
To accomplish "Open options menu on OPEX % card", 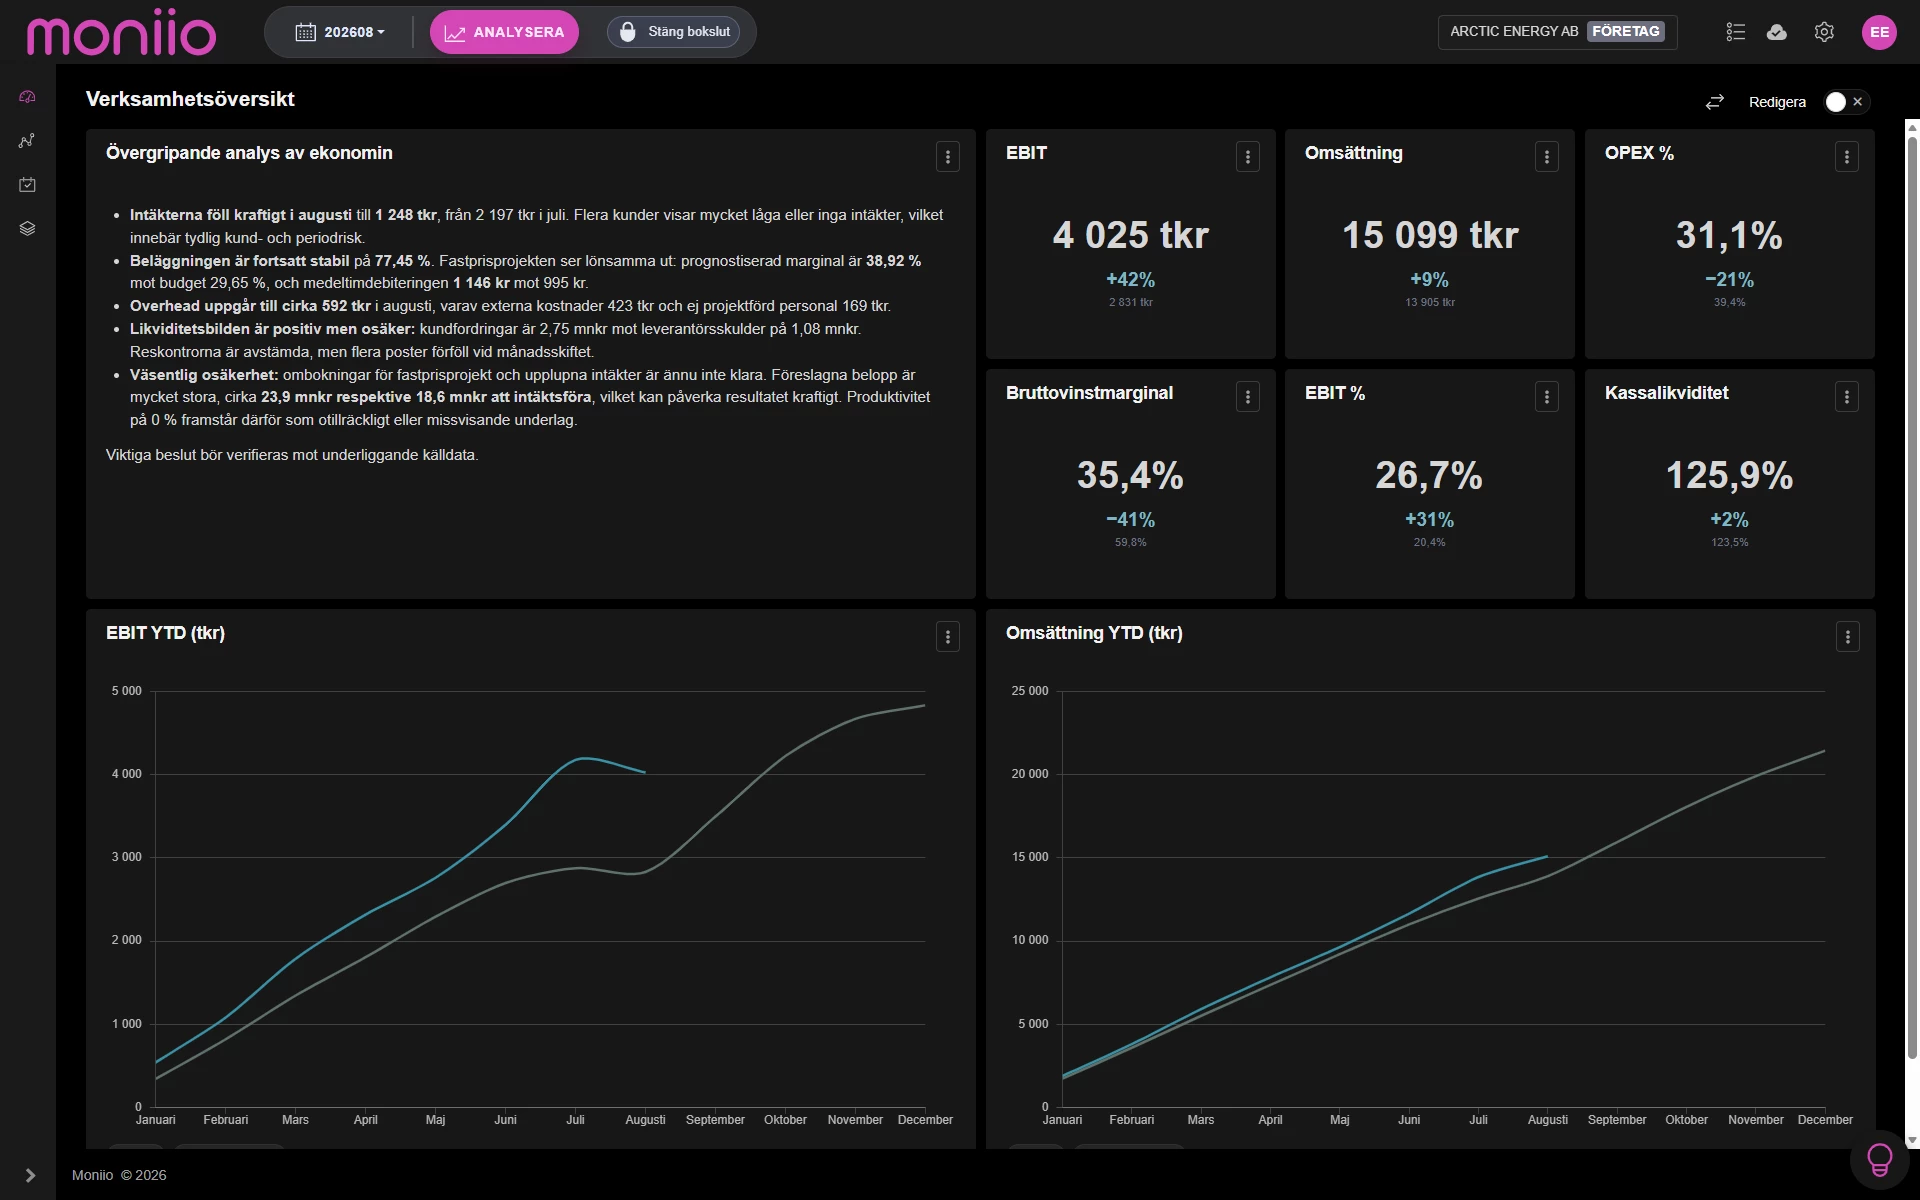I will coord(1847,157).
